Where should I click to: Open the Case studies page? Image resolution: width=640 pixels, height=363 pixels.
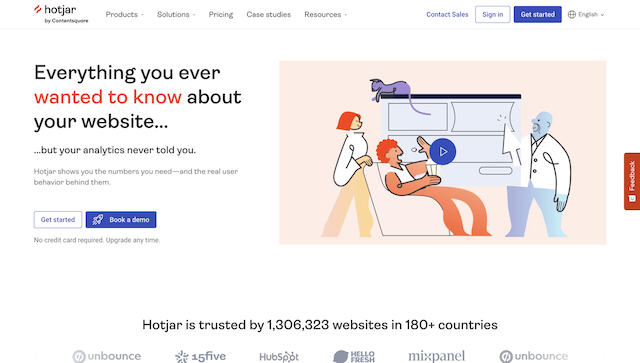pyautogui.click(x=269, y=15)
